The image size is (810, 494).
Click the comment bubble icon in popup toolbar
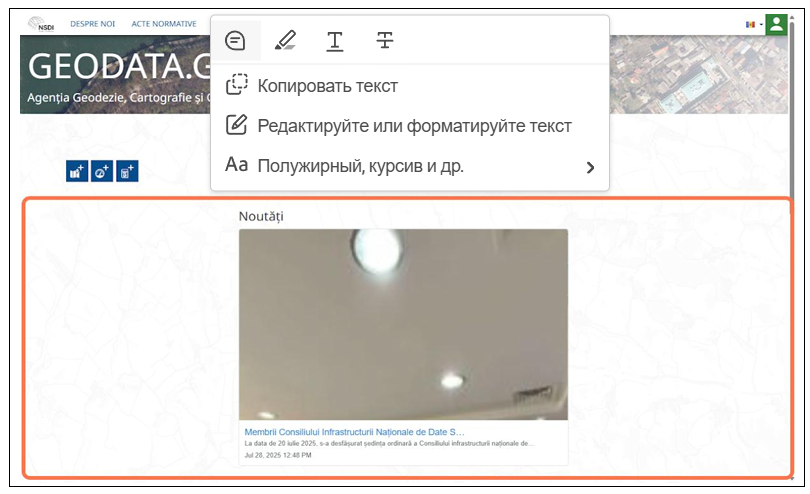(235, 41)
